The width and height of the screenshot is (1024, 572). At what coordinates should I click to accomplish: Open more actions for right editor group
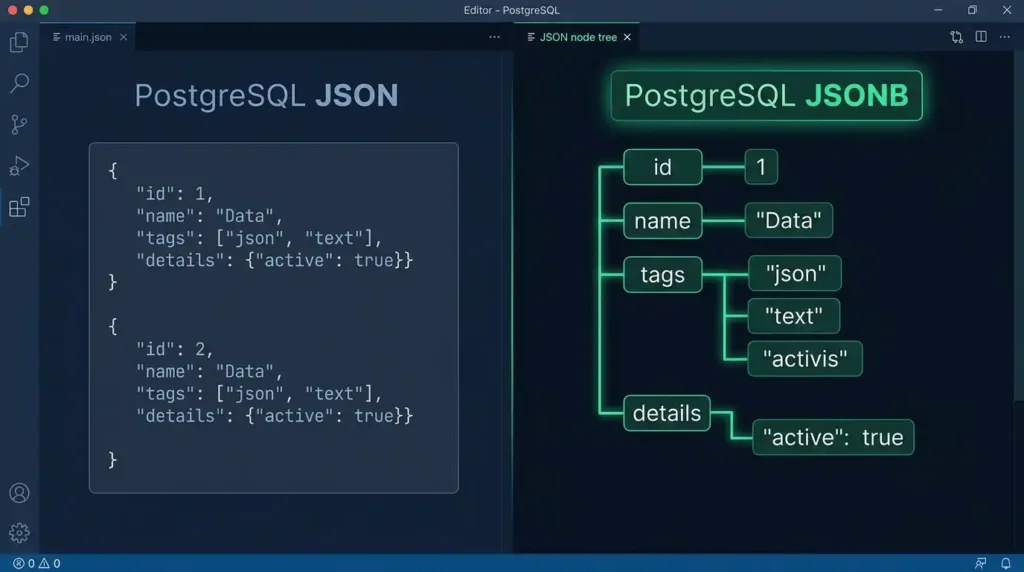coord(1004,37)
